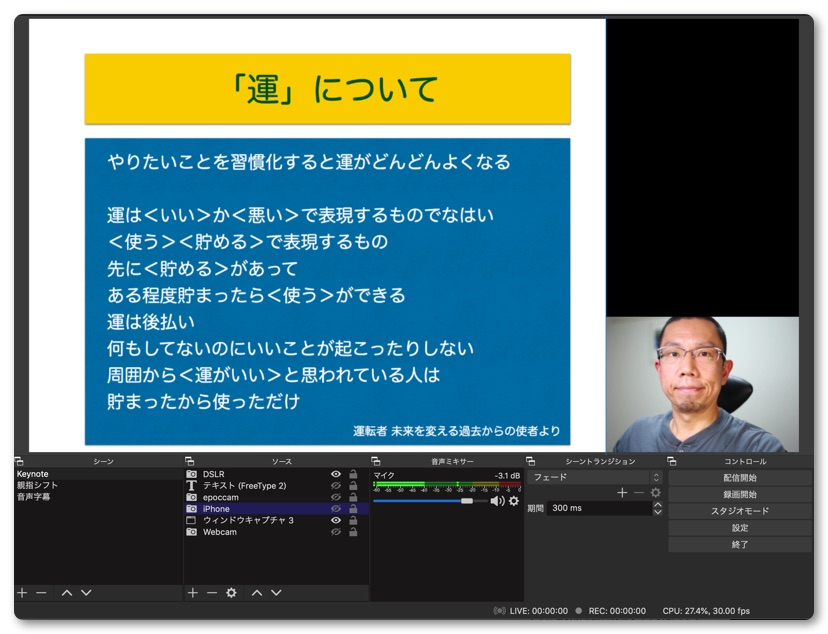828x634 pixels.
Task: Open マイク audio settings gear
Action: click(x=514, y=501)
